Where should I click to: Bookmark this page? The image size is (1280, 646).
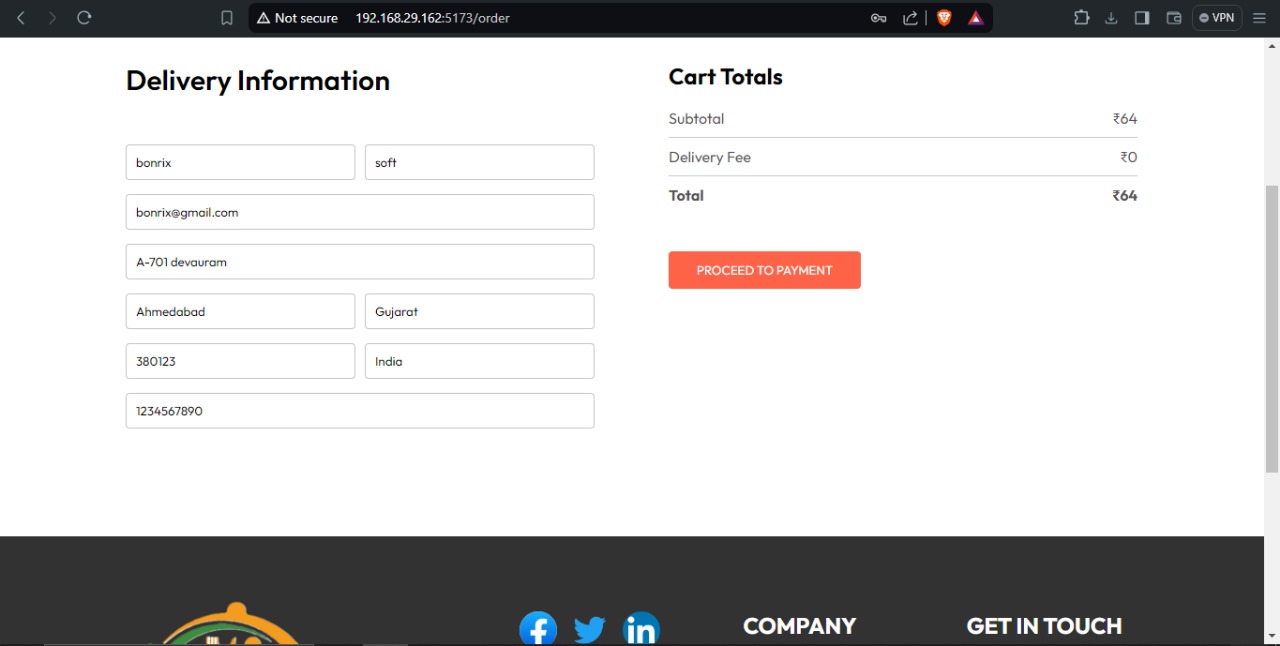click(227, 18)
